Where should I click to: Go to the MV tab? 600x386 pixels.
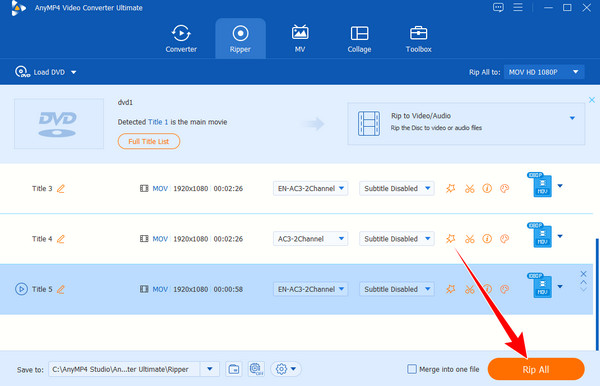pos(300,39)
